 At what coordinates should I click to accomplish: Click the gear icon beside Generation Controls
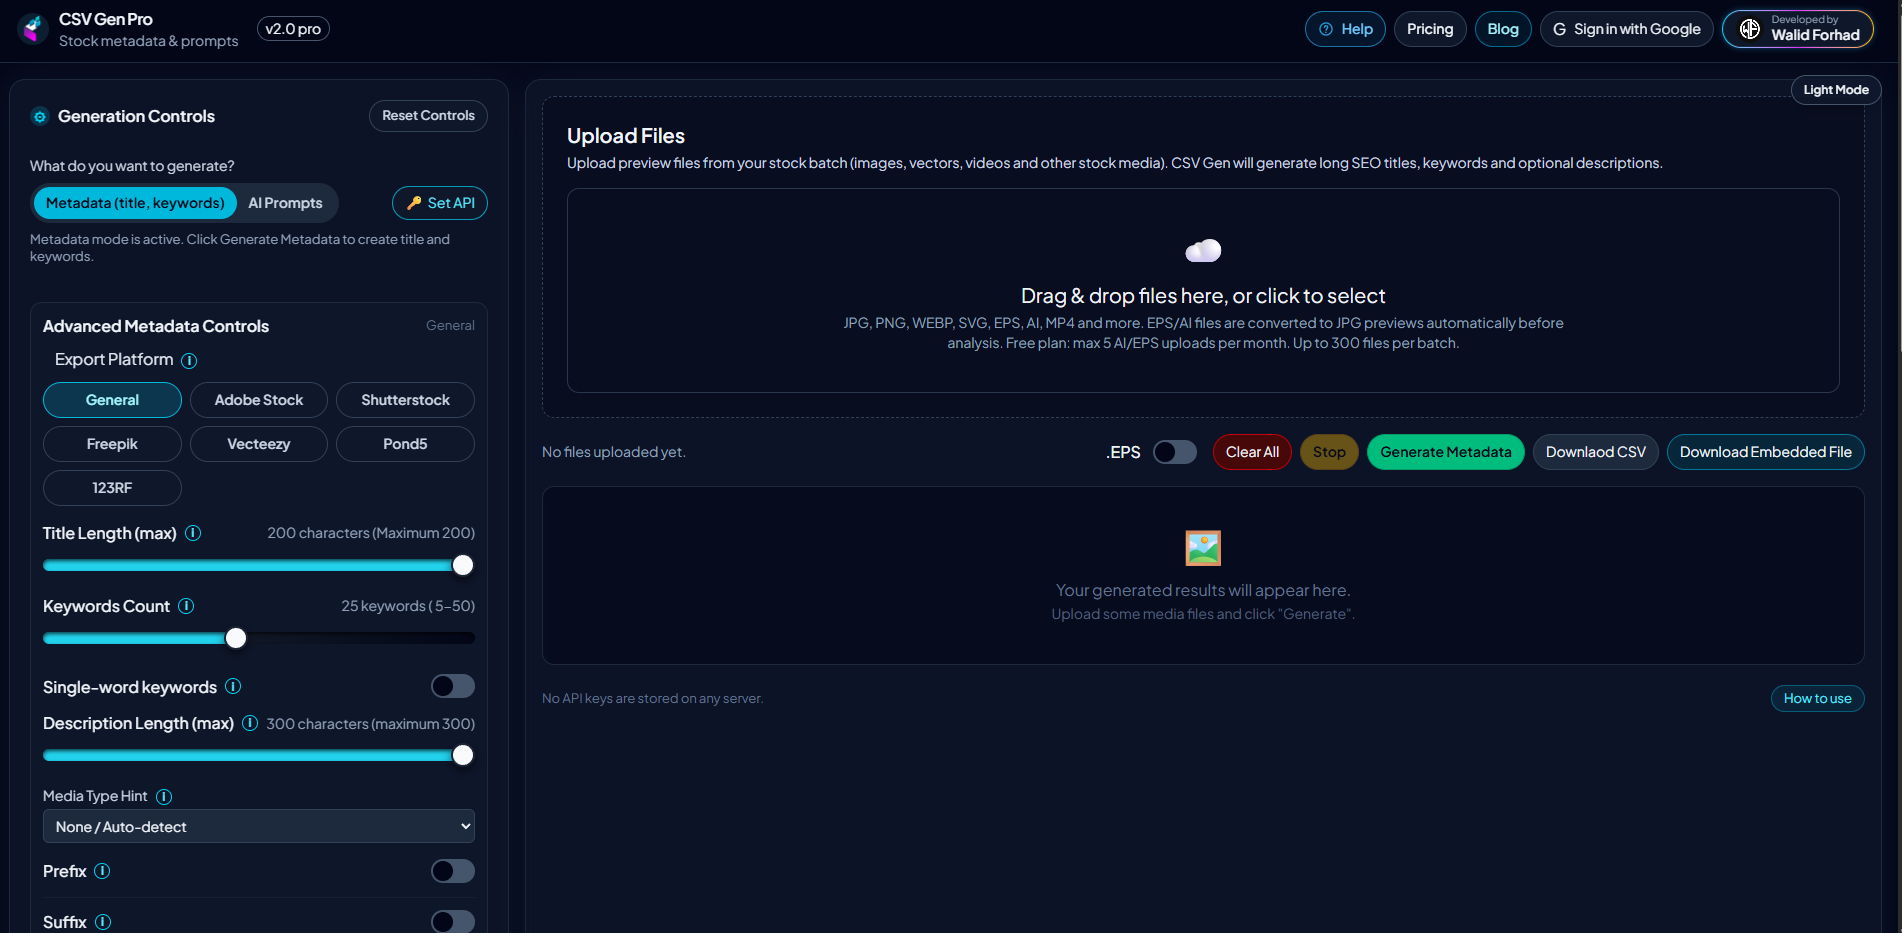pyautogui.click(x=40, y=116)
